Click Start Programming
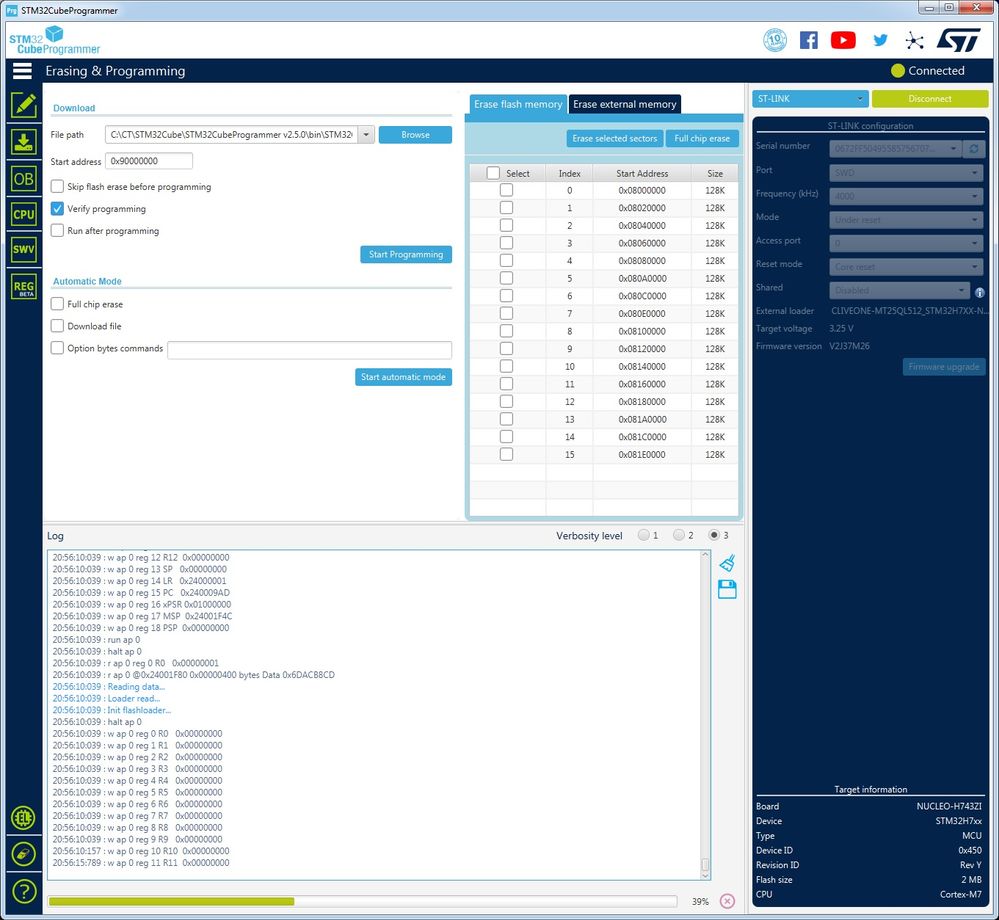 point(406,254)
